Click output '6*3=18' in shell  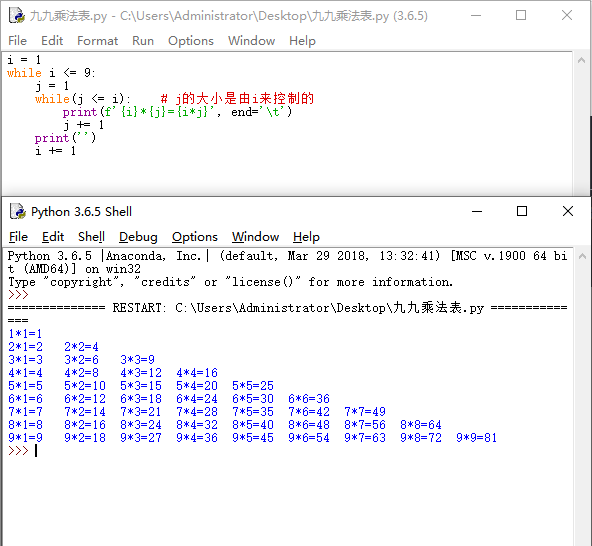(x=141, y=399)
